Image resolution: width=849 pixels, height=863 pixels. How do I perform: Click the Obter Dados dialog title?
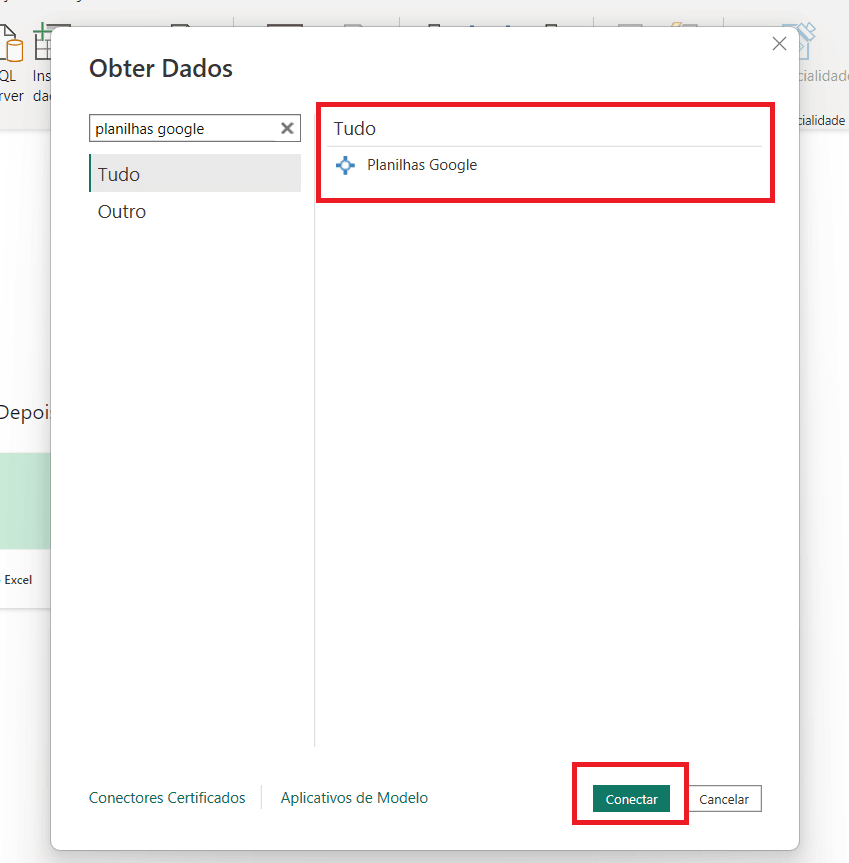(x=161, y=69)
